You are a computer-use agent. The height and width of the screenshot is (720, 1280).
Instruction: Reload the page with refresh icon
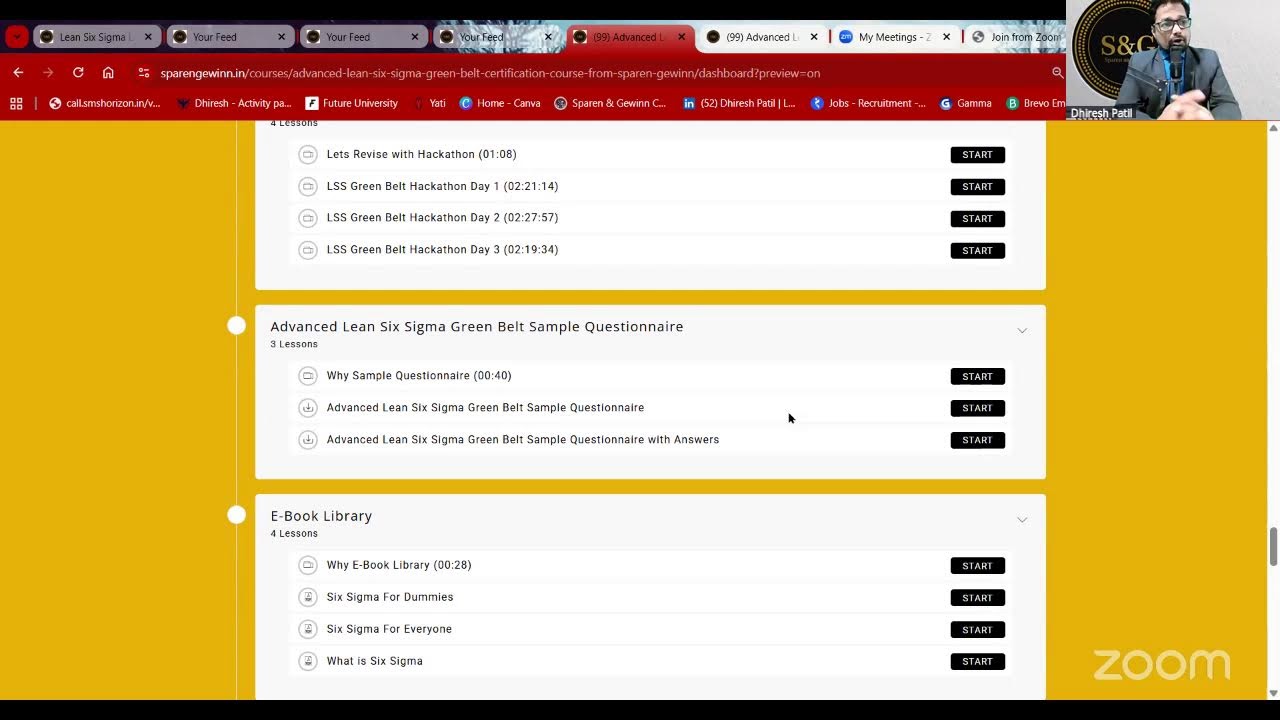(78, 72)
